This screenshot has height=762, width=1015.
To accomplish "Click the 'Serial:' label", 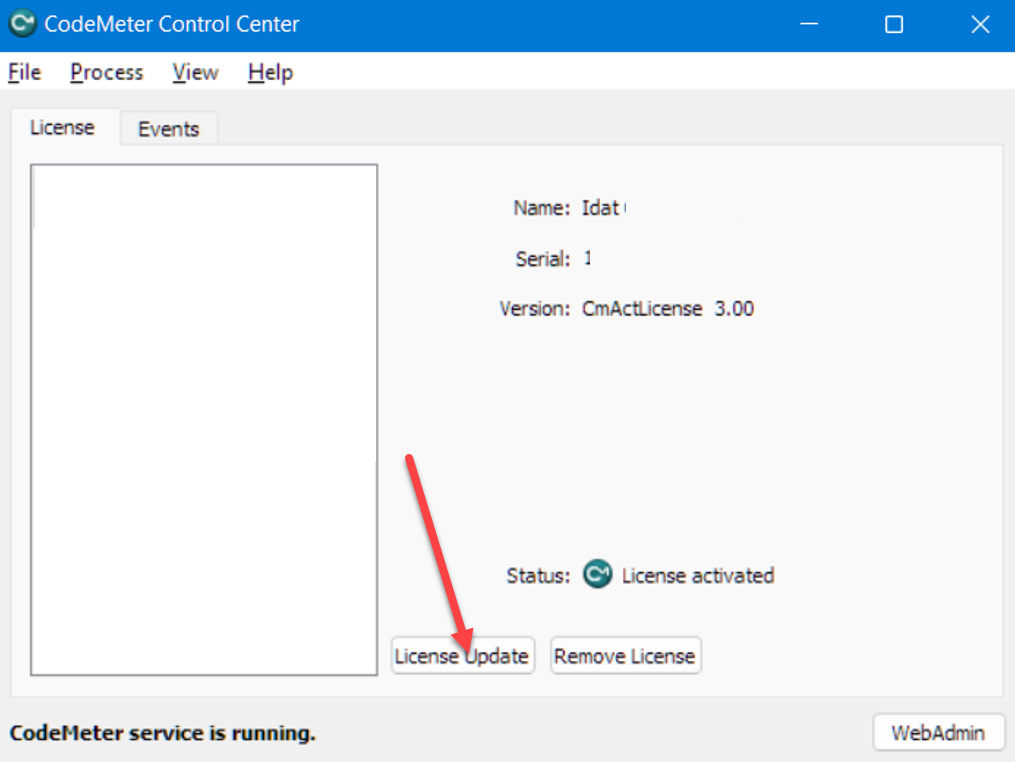I will click(x=542, y=259).
